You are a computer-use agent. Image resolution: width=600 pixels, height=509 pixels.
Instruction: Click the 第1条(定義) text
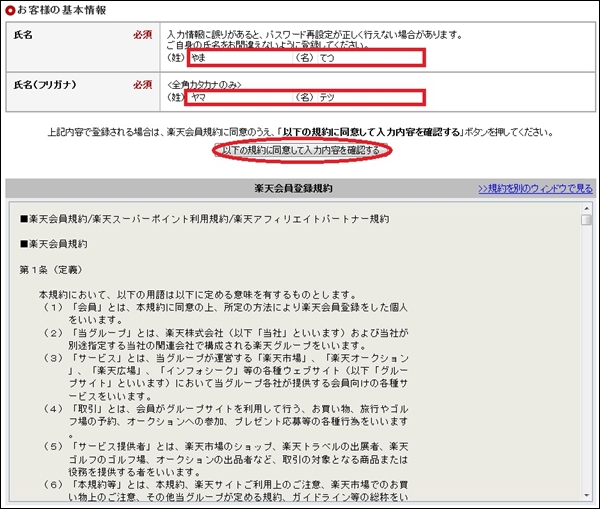point(51,270)
